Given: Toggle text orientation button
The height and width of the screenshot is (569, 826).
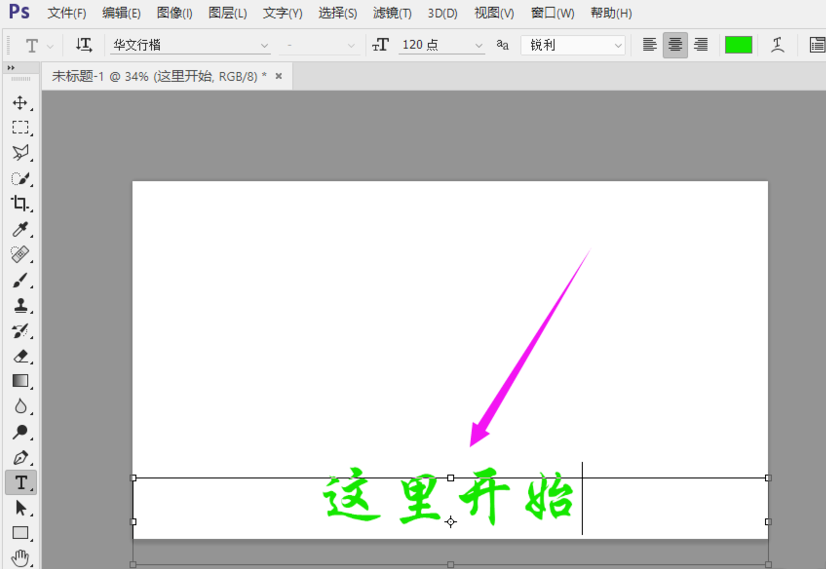Looking at the screenshot, I should tap(84, 45).
